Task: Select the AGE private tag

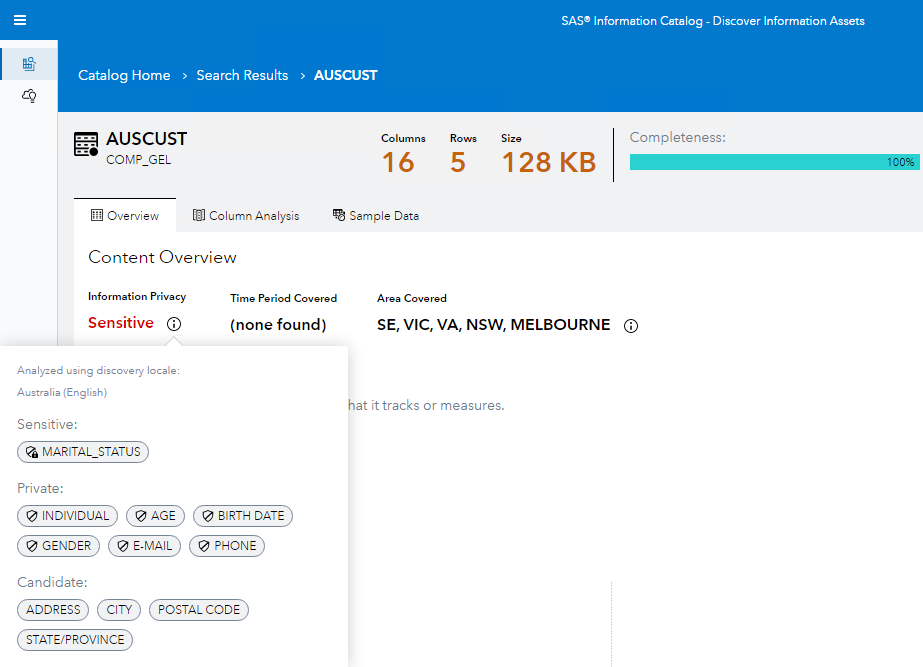Action: click(155, 516)
